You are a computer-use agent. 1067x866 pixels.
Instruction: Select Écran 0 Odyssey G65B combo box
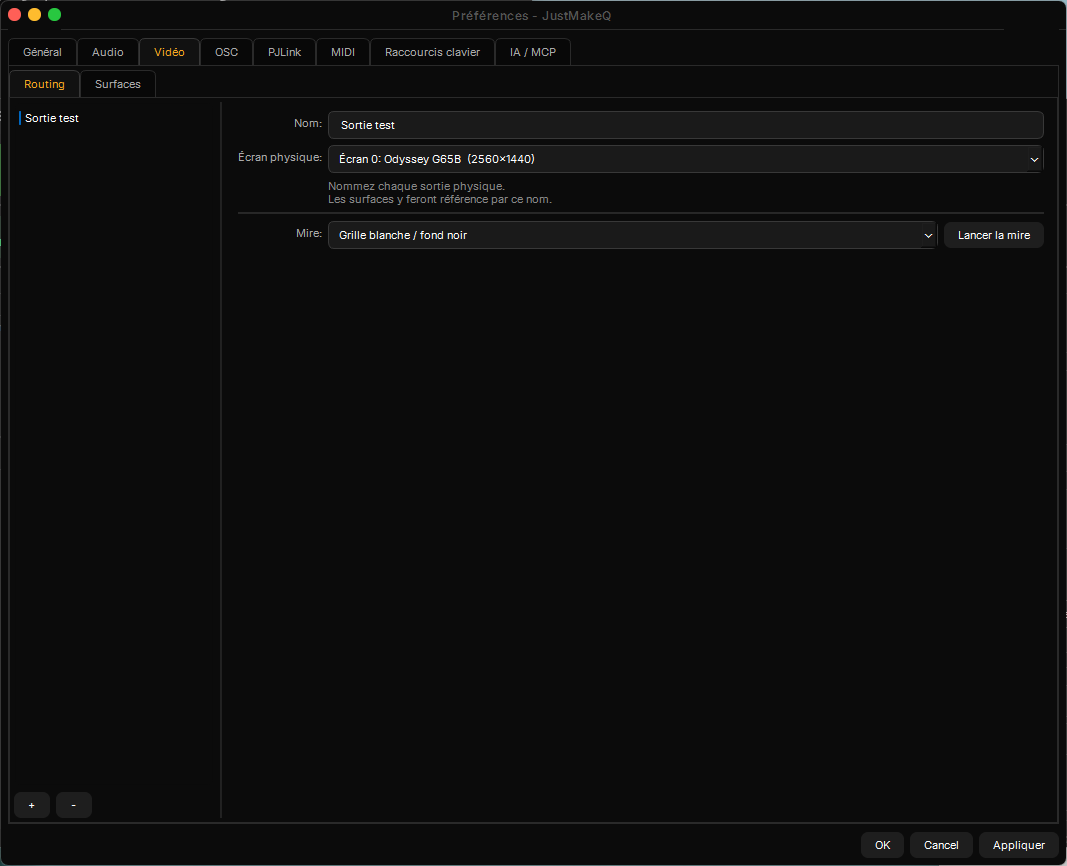click(x=685, y=159)
